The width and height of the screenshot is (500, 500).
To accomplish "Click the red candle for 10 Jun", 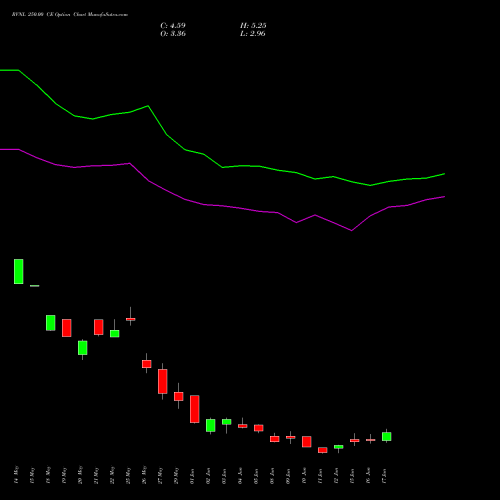I will 307,442.
